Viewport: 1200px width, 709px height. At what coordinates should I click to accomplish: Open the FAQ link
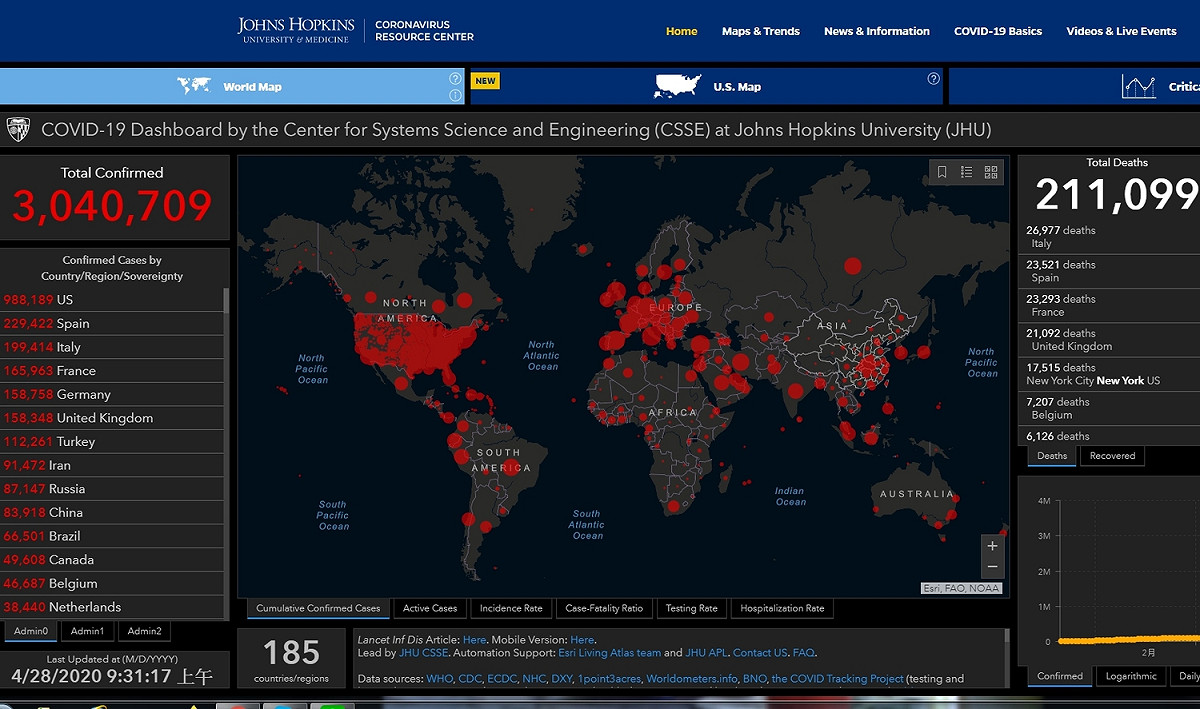(804, 653)
